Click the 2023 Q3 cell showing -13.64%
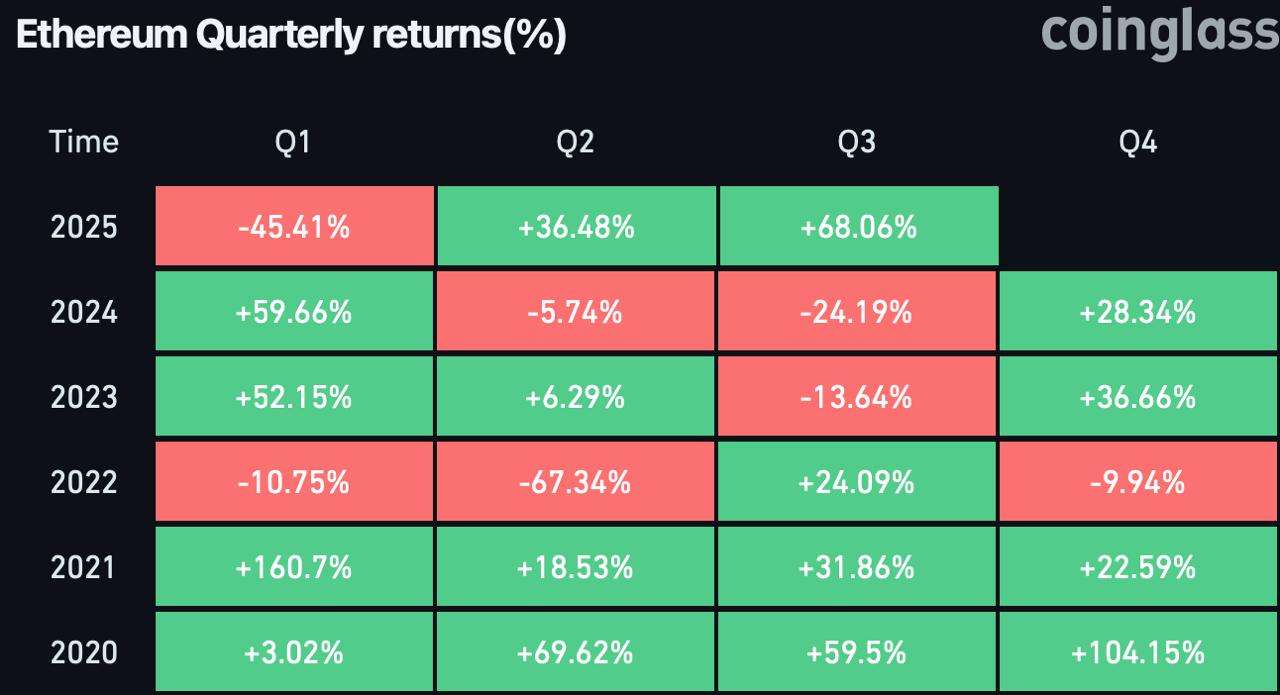This screenshot has width=1280, height=695. click(x=857, y=397)
